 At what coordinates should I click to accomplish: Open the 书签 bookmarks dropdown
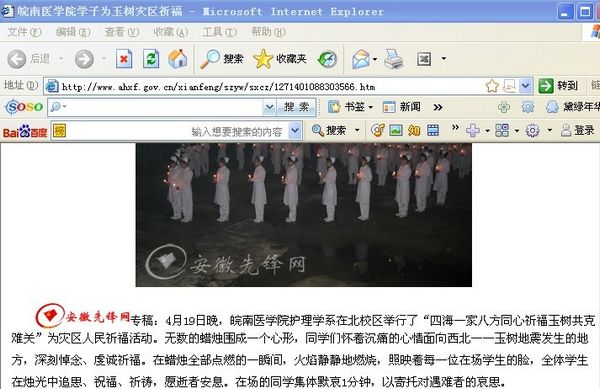[x=370, y=107]
